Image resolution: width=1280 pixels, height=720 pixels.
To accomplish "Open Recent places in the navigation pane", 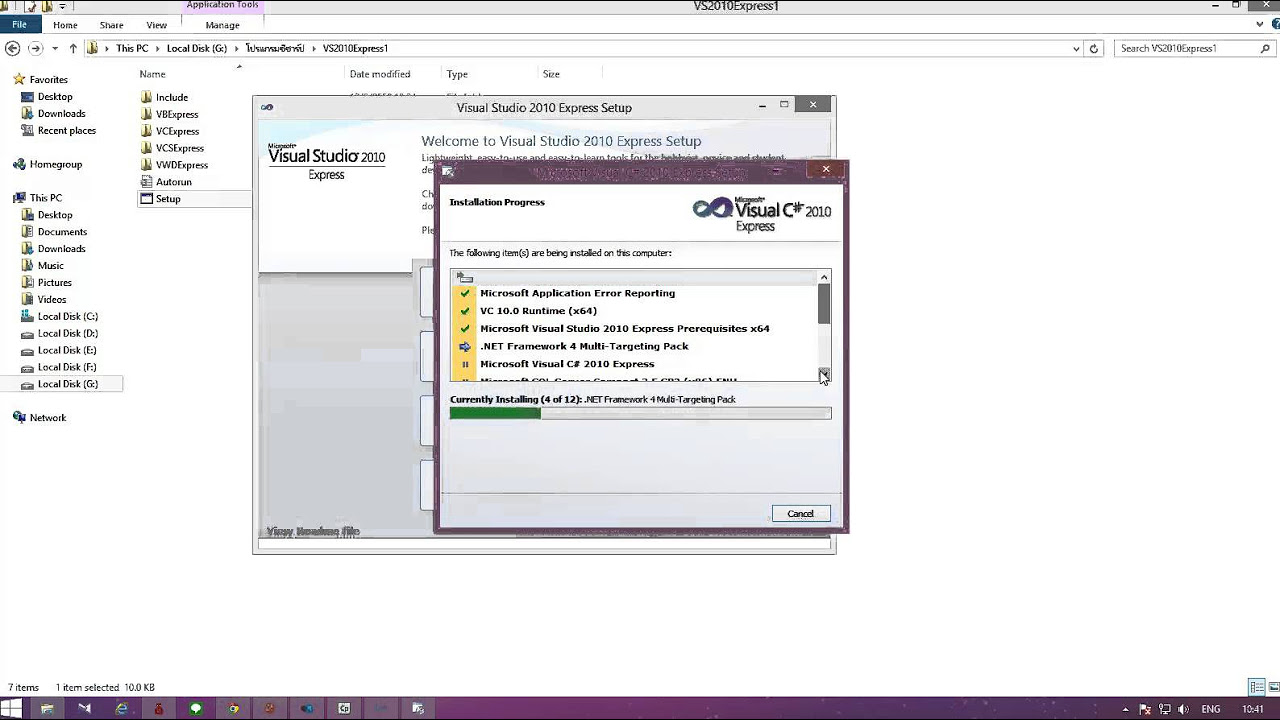I will pos(67,131).
